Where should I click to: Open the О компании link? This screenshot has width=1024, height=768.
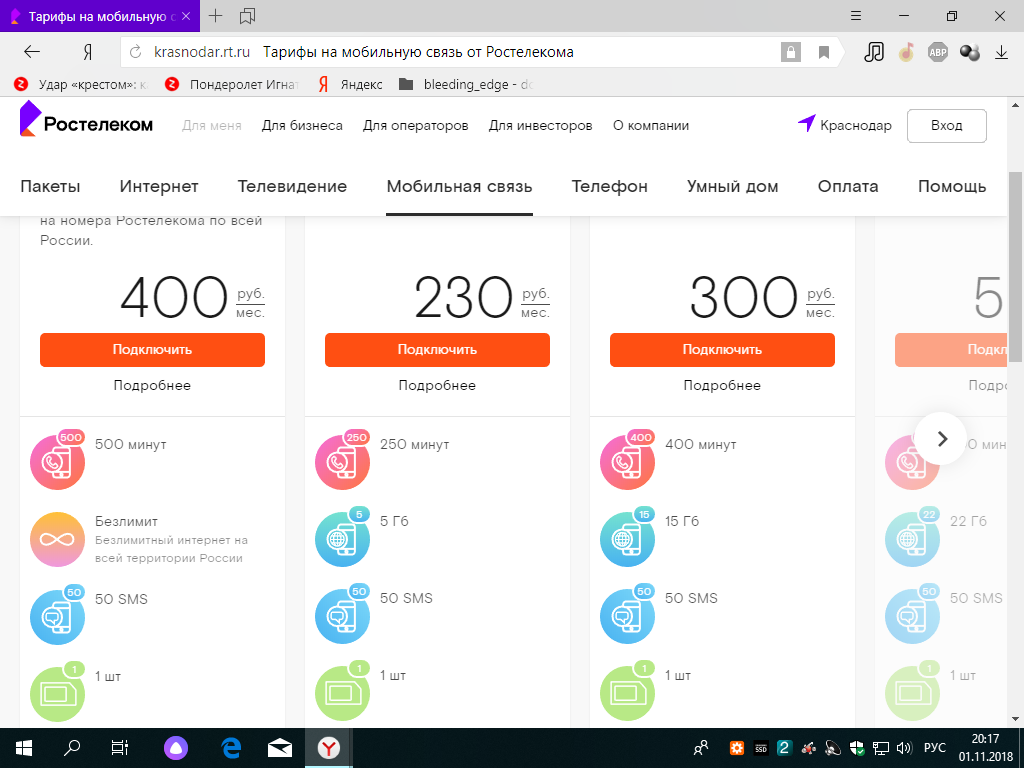[650, 125]
